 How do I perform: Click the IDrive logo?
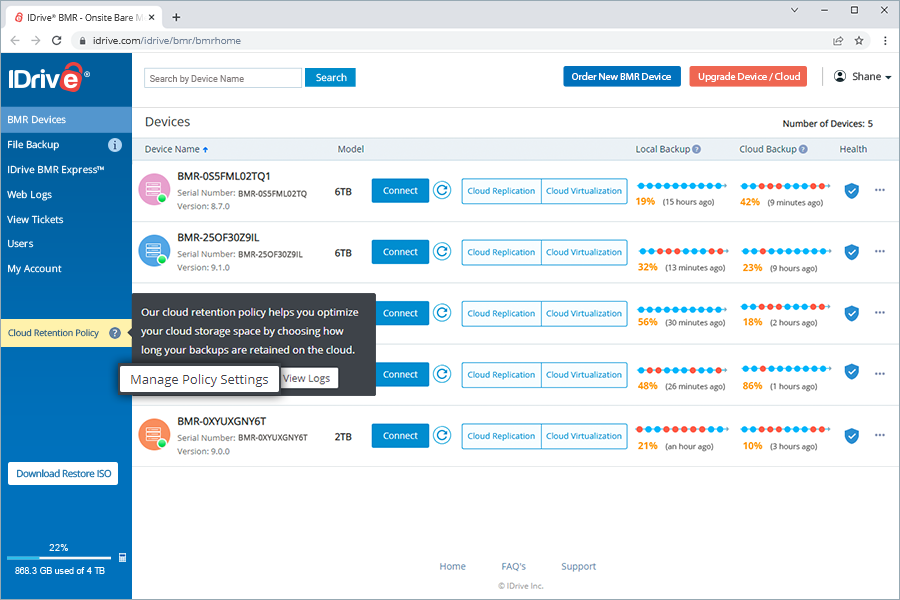pyautogui.click(x=46, y=78)
